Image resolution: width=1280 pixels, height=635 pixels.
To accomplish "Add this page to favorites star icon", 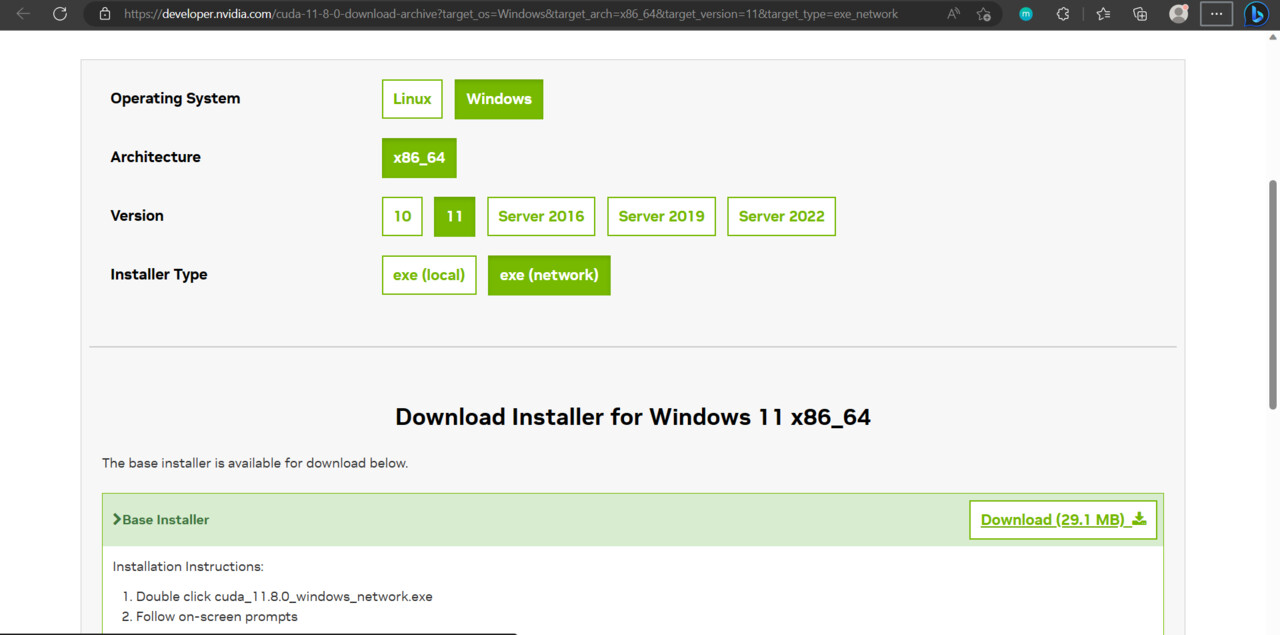I will (984, 14).
